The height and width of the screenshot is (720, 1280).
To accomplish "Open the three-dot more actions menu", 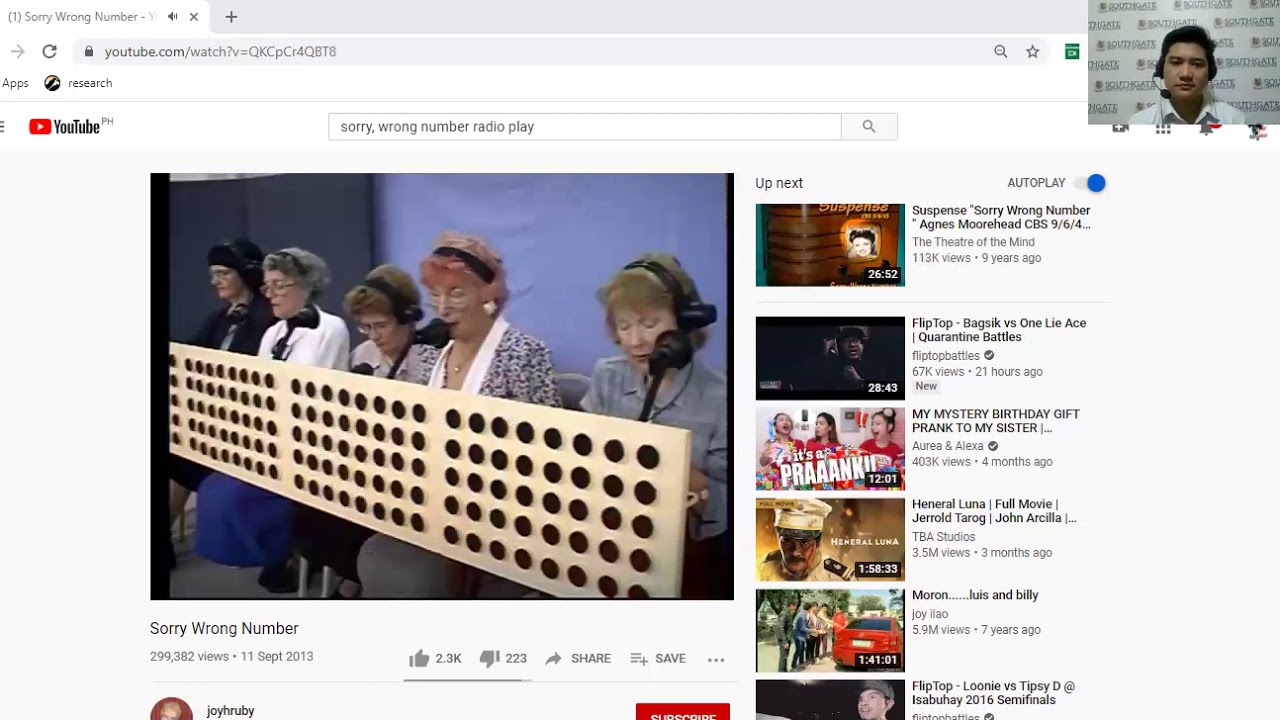I will pos(716,659).
